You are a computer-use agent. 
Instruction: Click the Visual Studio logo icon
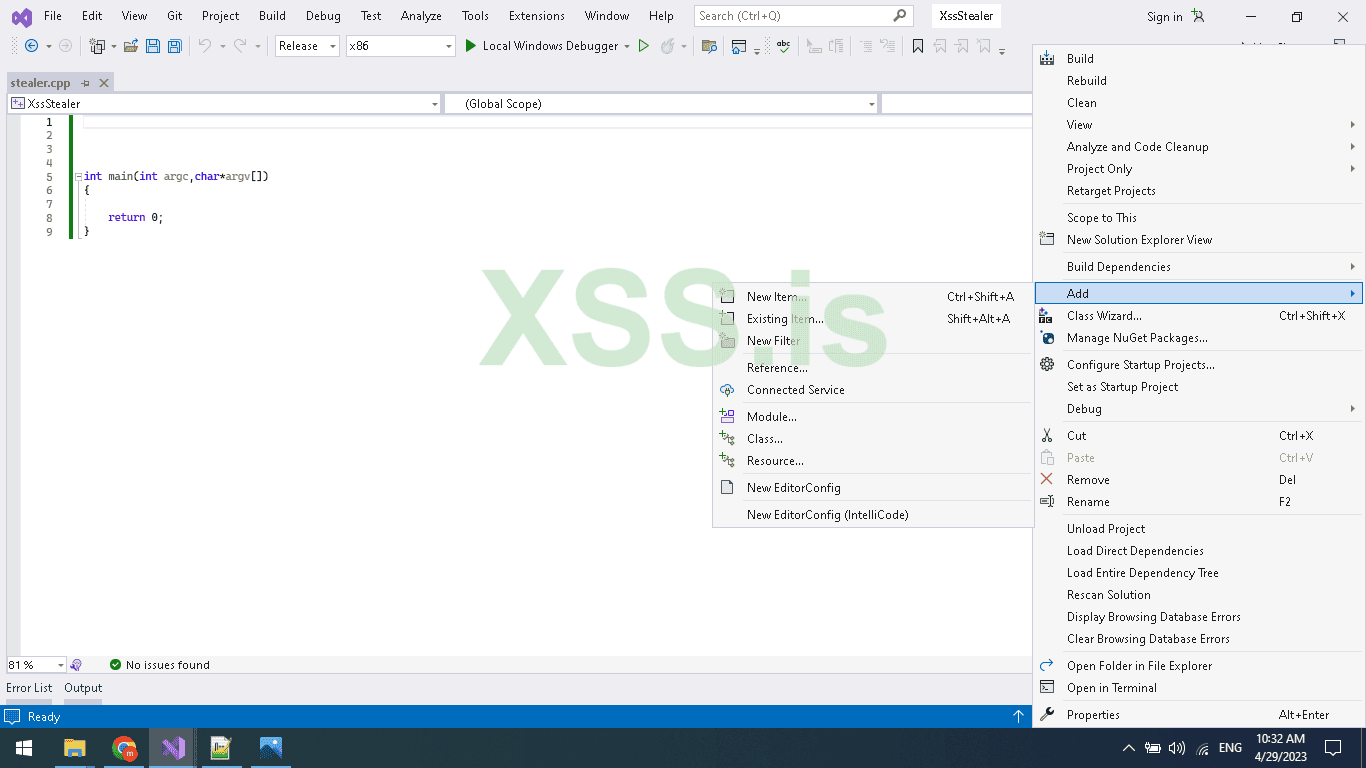tap(21, 16)
